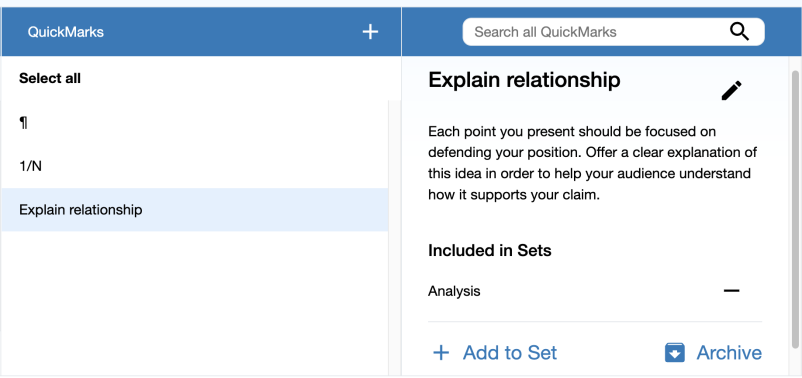Remove from Analysis set using minus icon

tap(731, 291)
